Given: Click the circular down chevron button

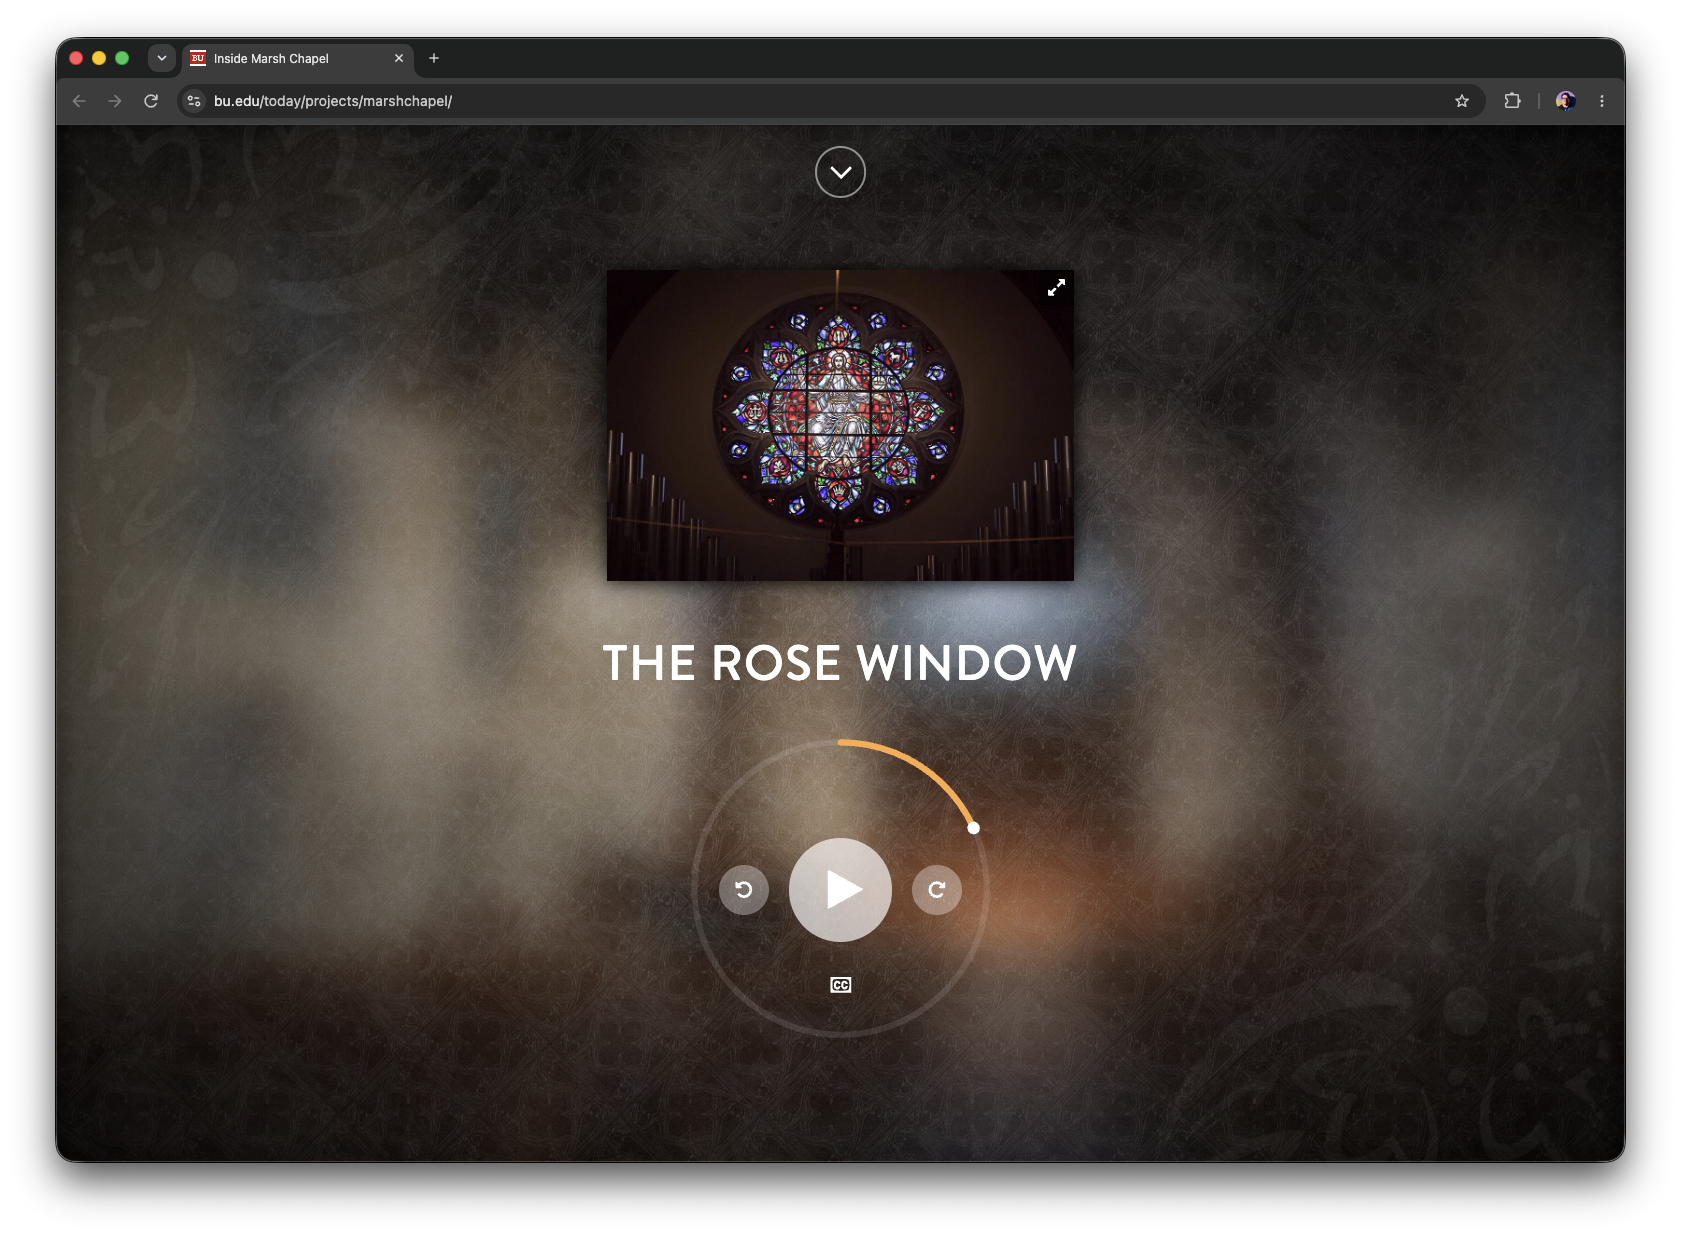Looking at the screenshot, I should pyautogui.click(x=840, y=172).
